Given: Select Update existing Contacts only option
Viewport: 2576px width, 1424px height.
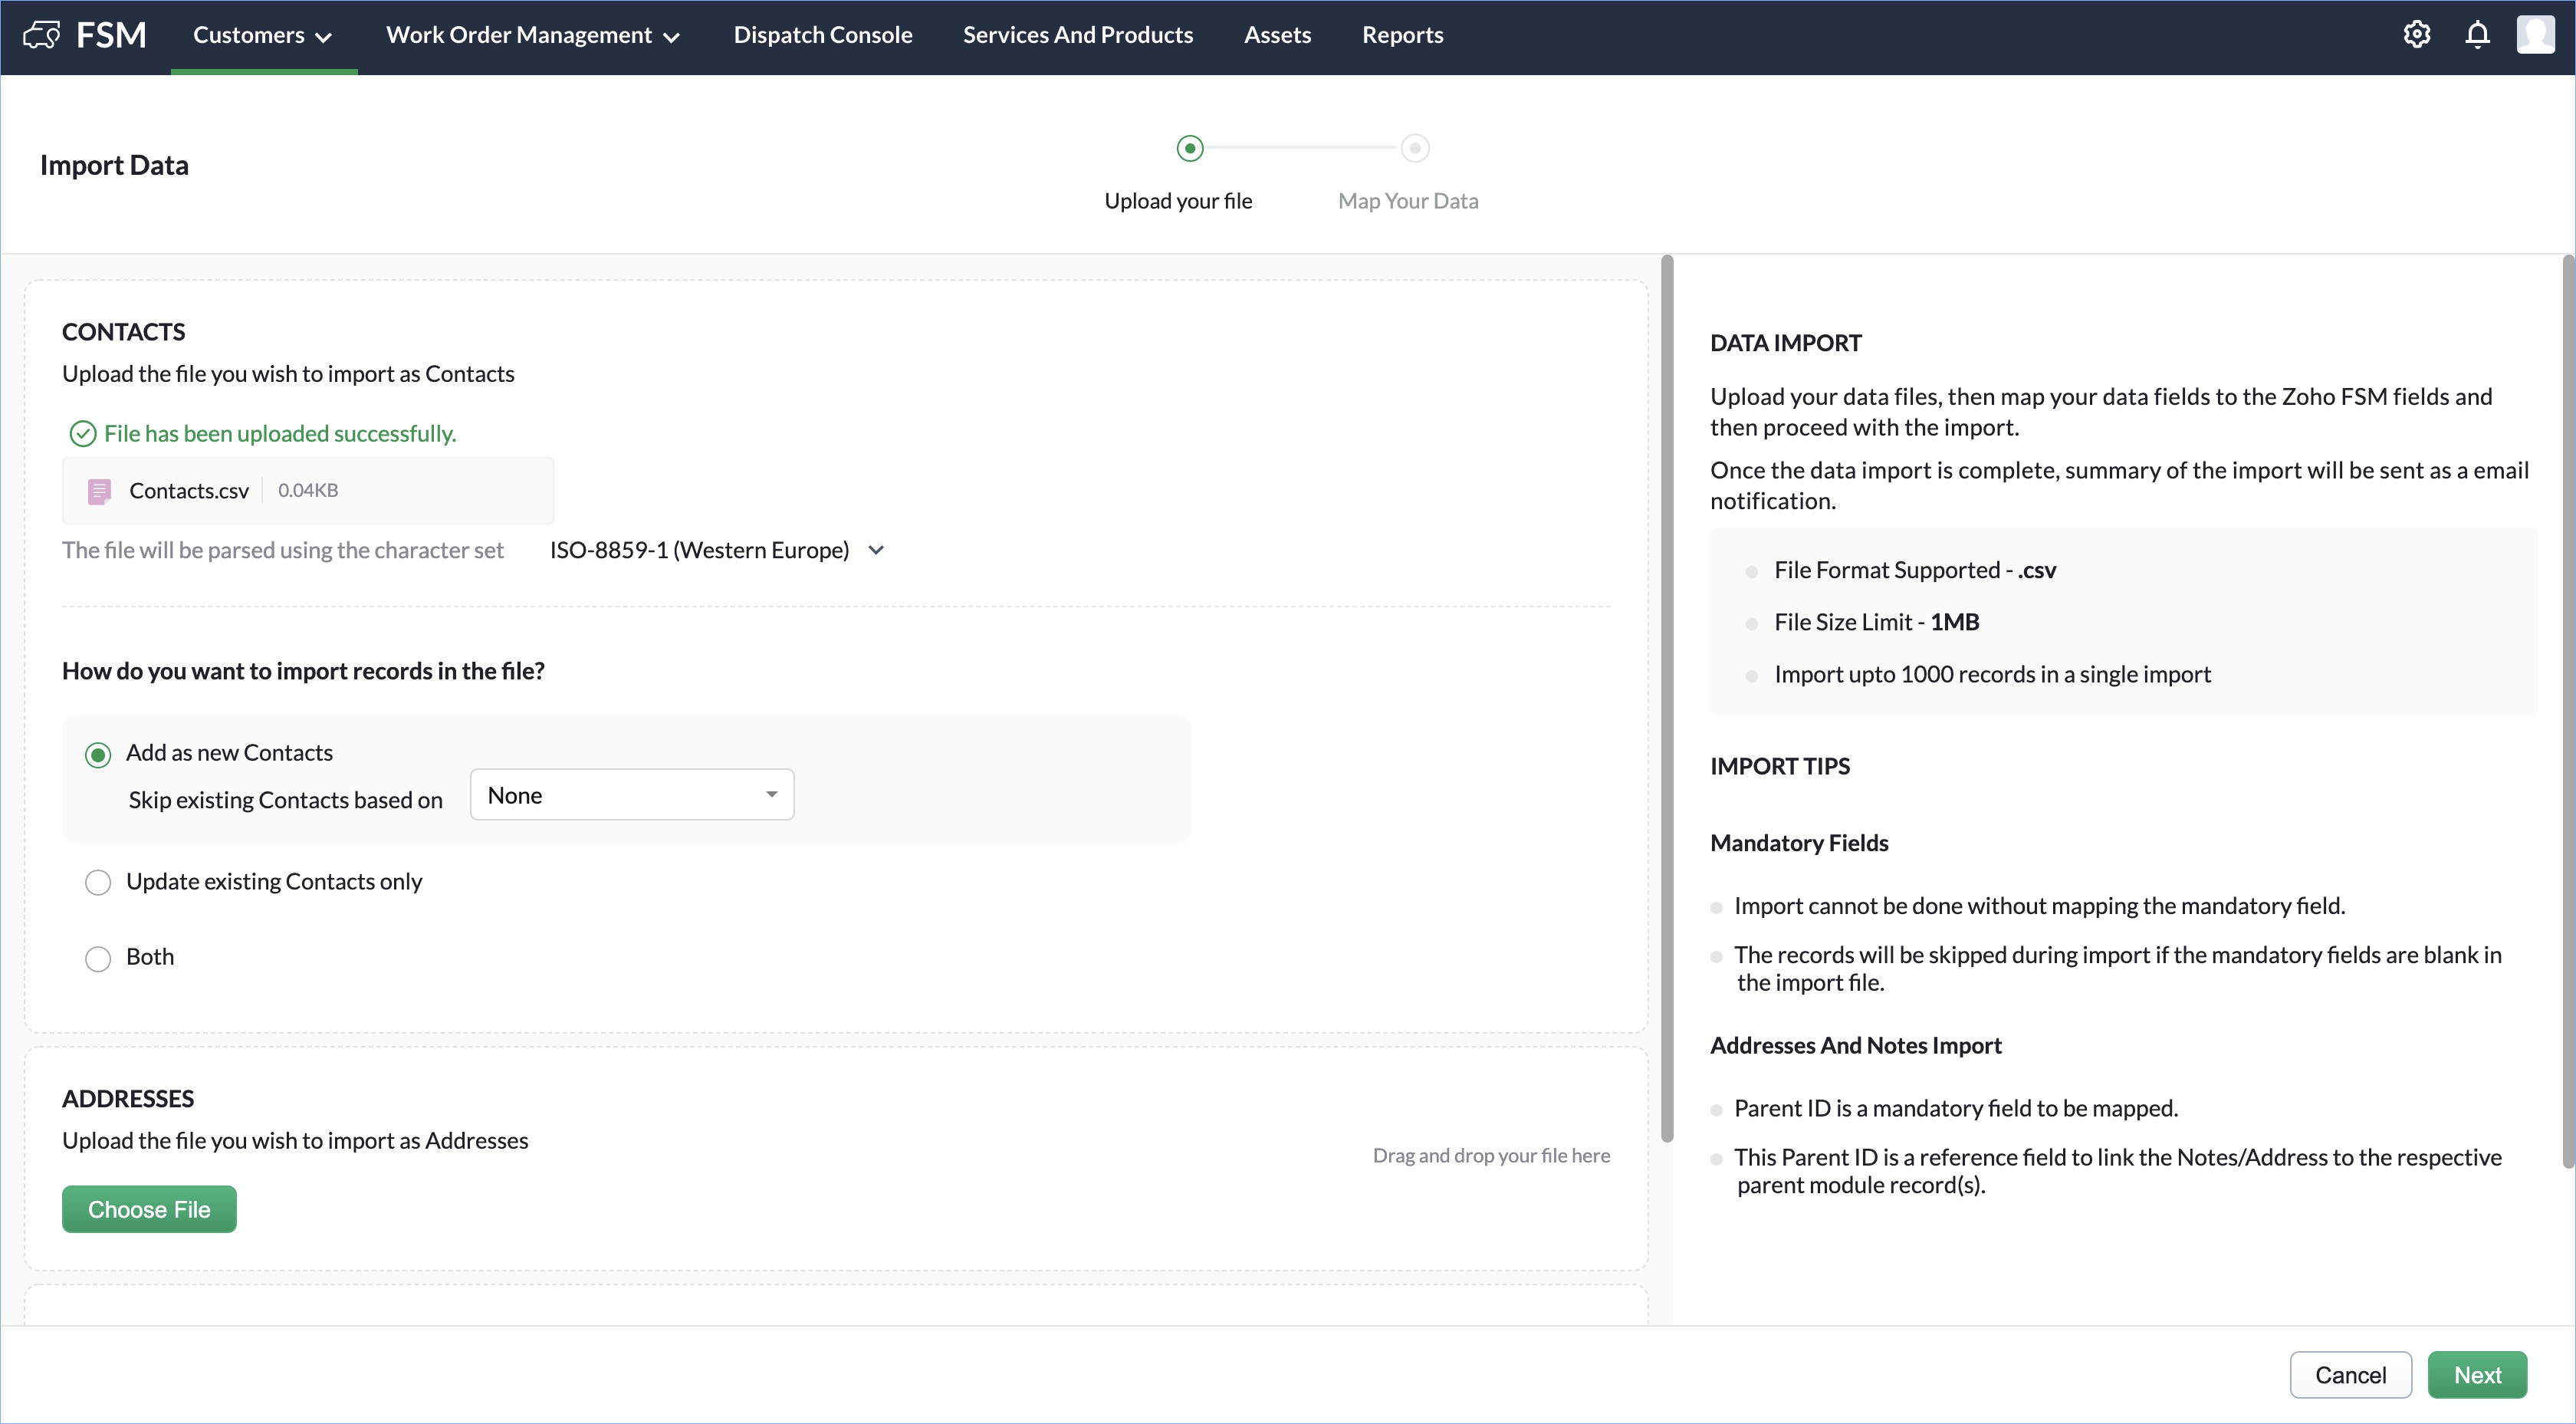Looking at the screenshot, I should point(98,882).
